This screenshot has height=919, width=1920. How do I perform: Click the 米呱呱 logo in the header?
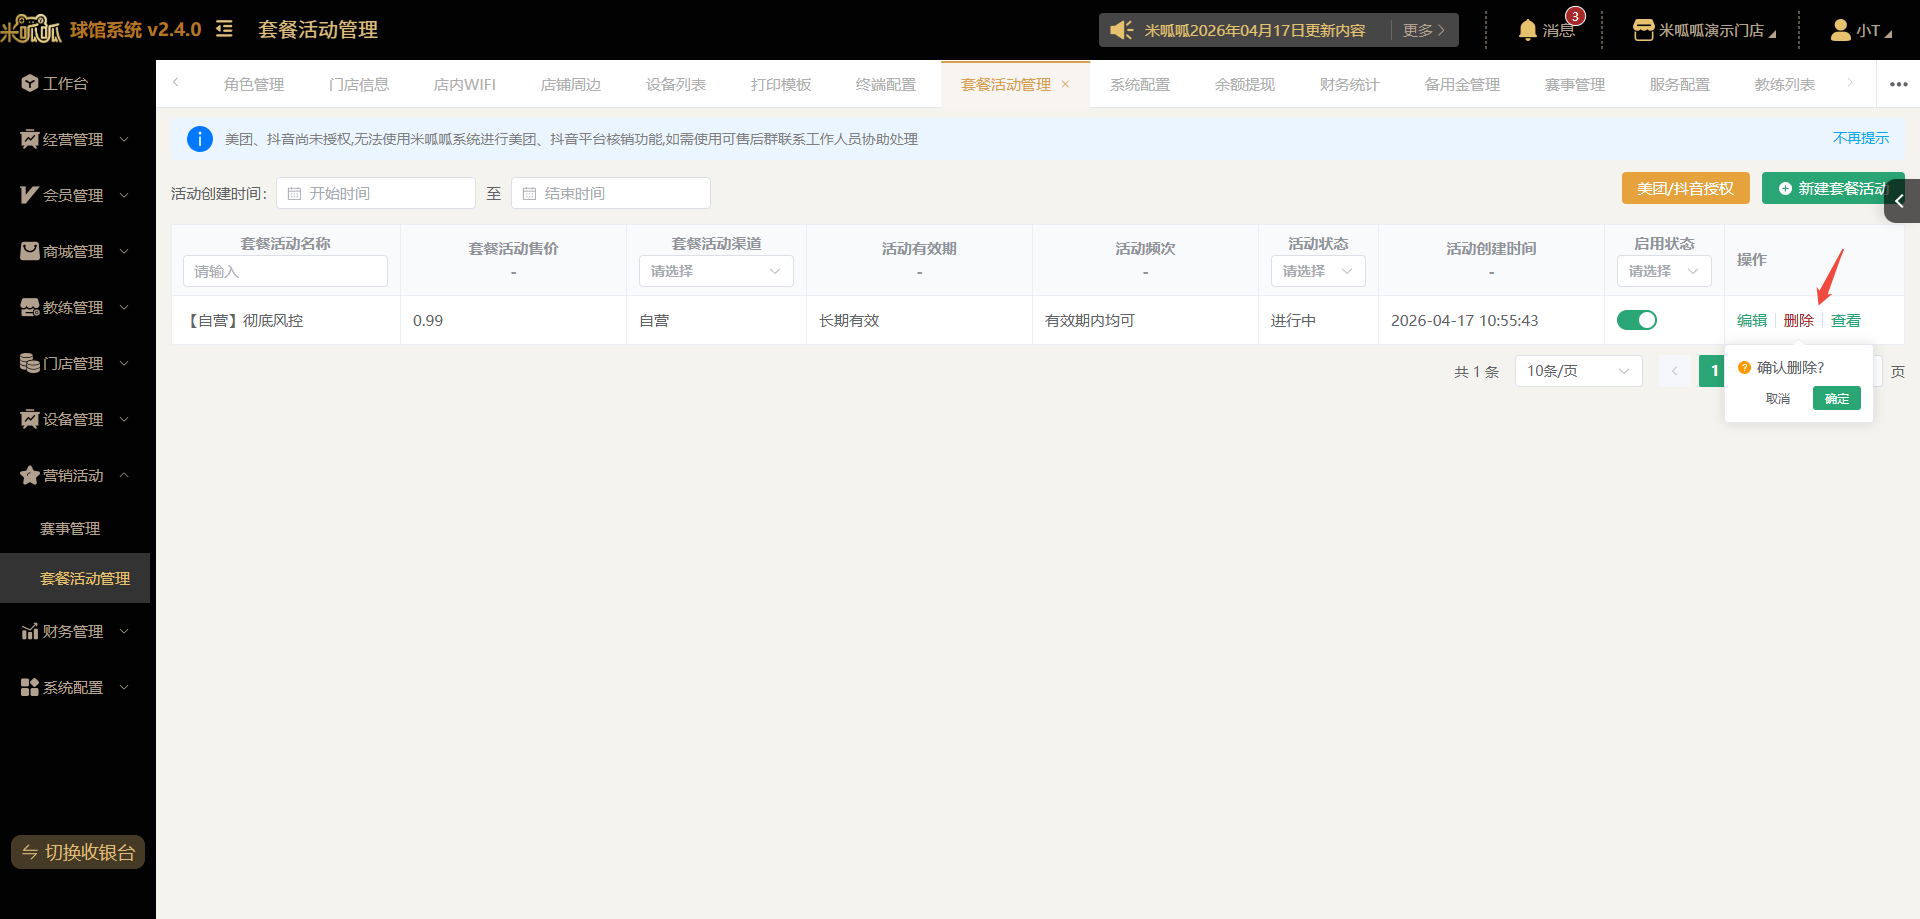31,29
